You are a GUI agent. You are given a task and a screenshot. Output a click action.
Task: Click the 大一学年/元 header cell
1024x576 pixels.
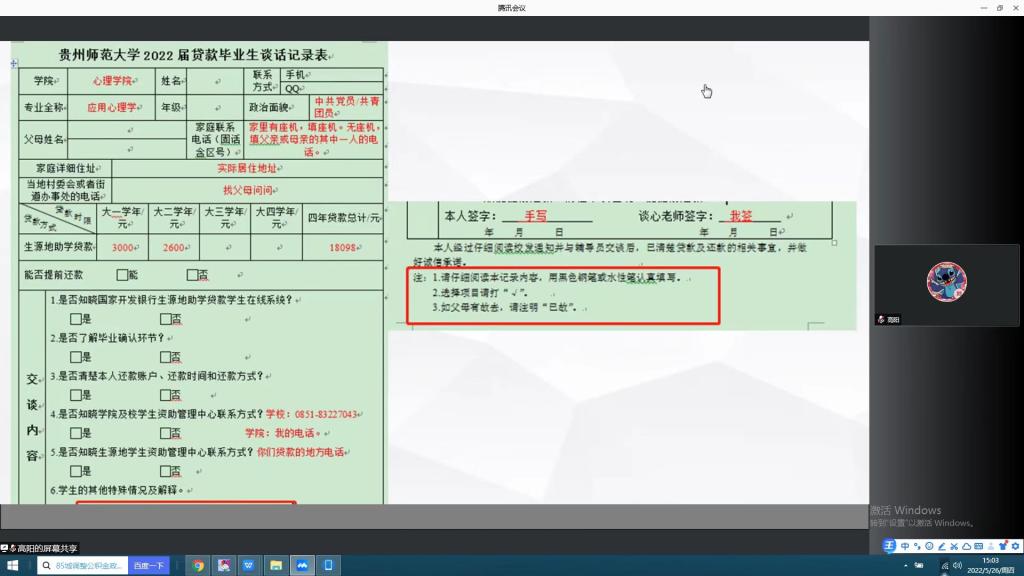tap(123, 217)
